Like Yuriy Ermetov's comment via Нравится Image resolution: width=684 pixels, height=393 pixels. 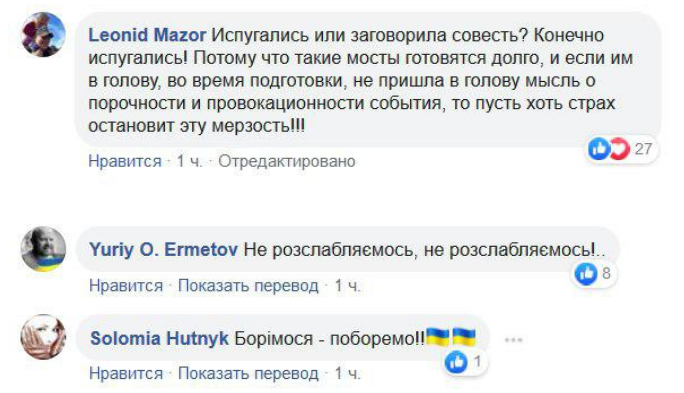[x=126, y=286]
